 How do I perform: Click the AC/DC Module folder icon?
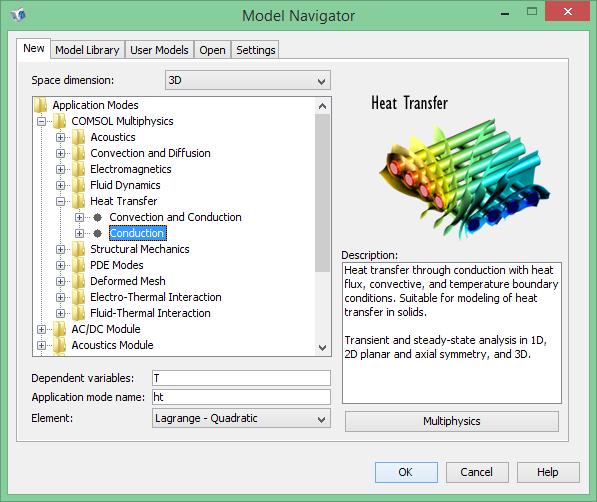[59, 329]
